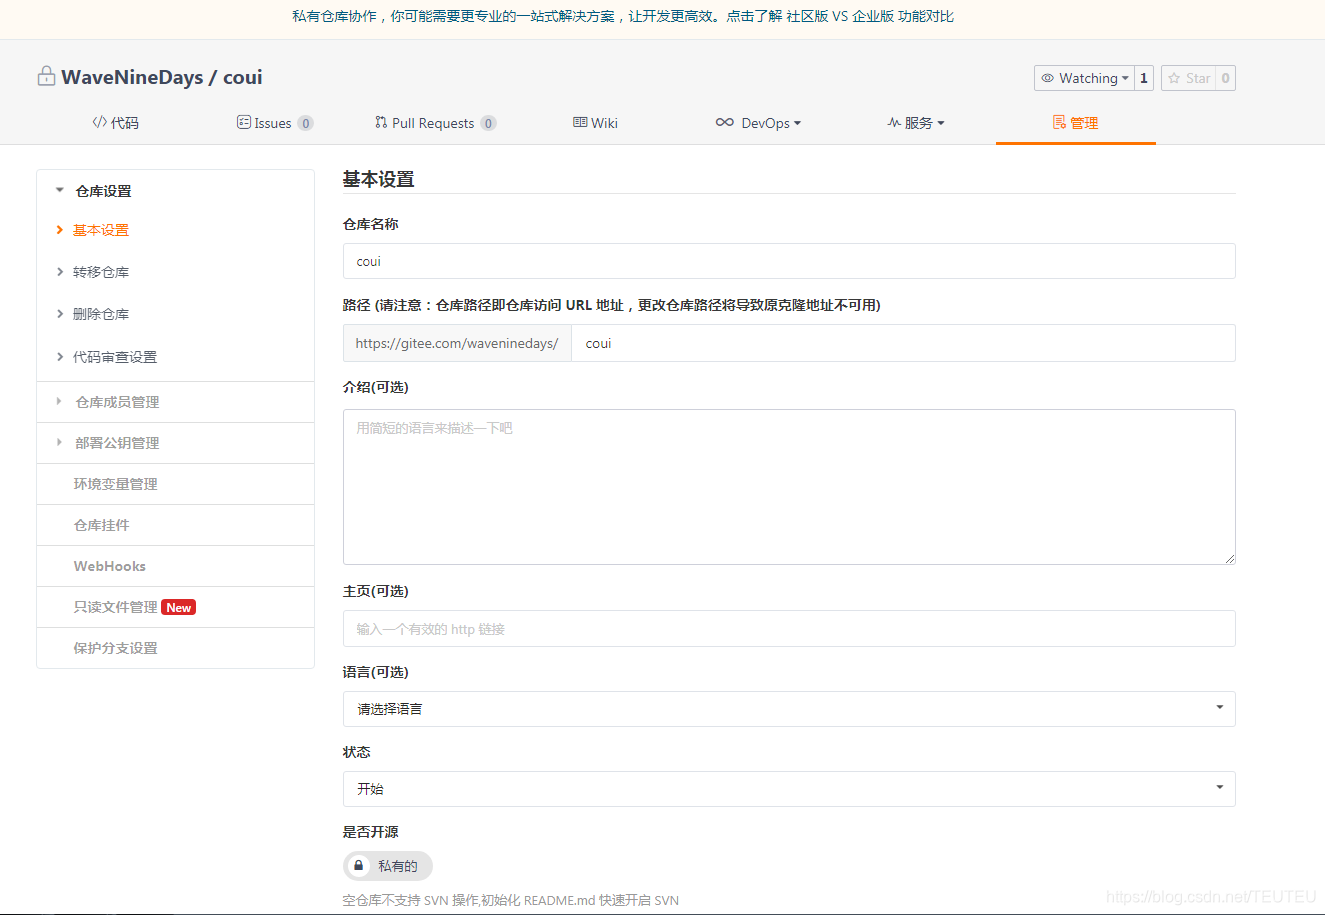Screen dimensions: 1325x915
Task: Open the 请选择语言 language dropdown
Action: click(x=789, y=708)
